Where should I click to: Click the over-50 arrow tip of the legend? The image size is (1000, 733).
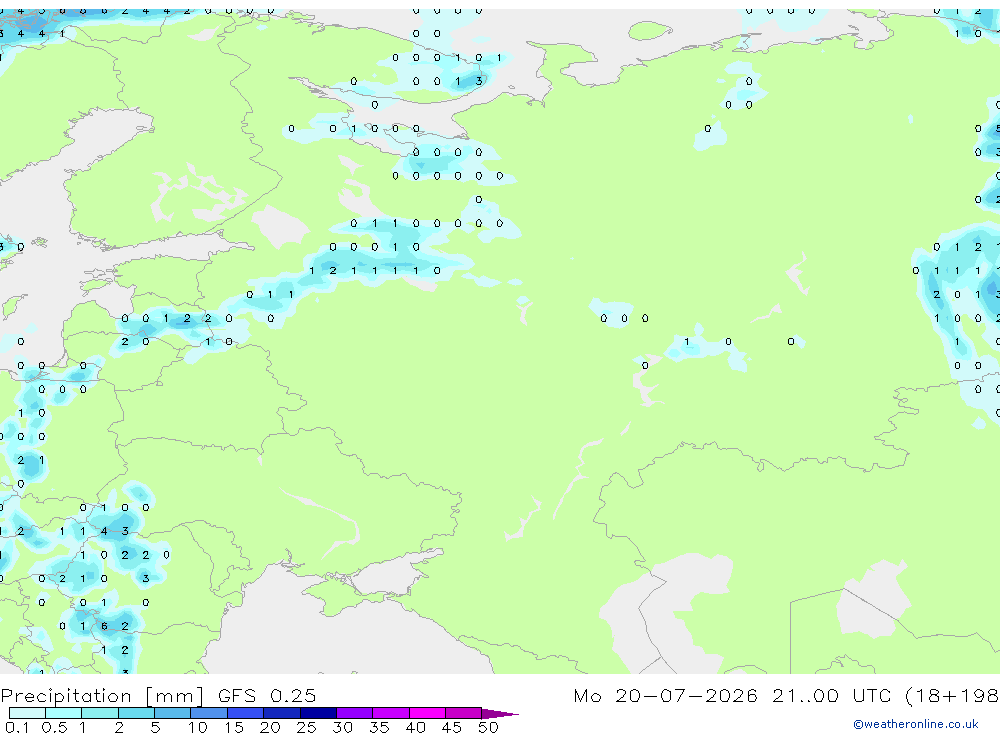(499, 713)
